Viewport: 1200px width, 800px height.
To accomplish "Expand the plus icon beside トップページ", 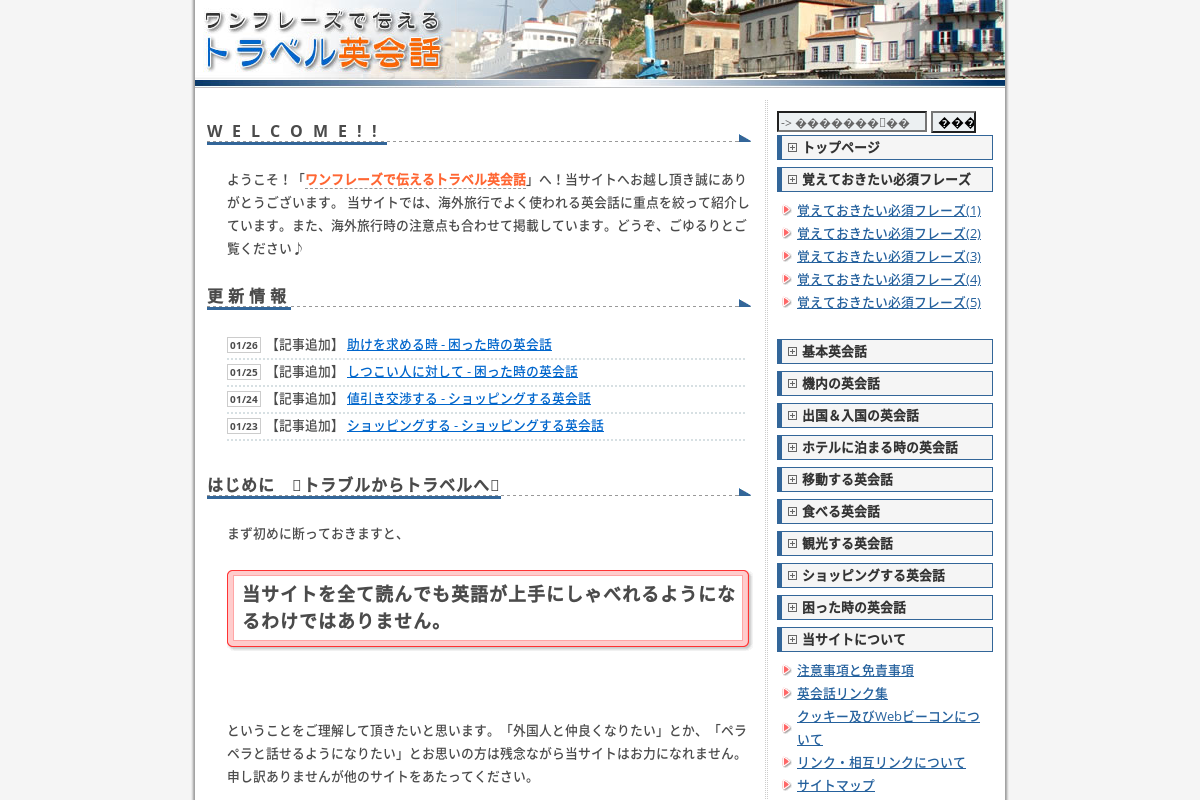I will coord(792,148).
